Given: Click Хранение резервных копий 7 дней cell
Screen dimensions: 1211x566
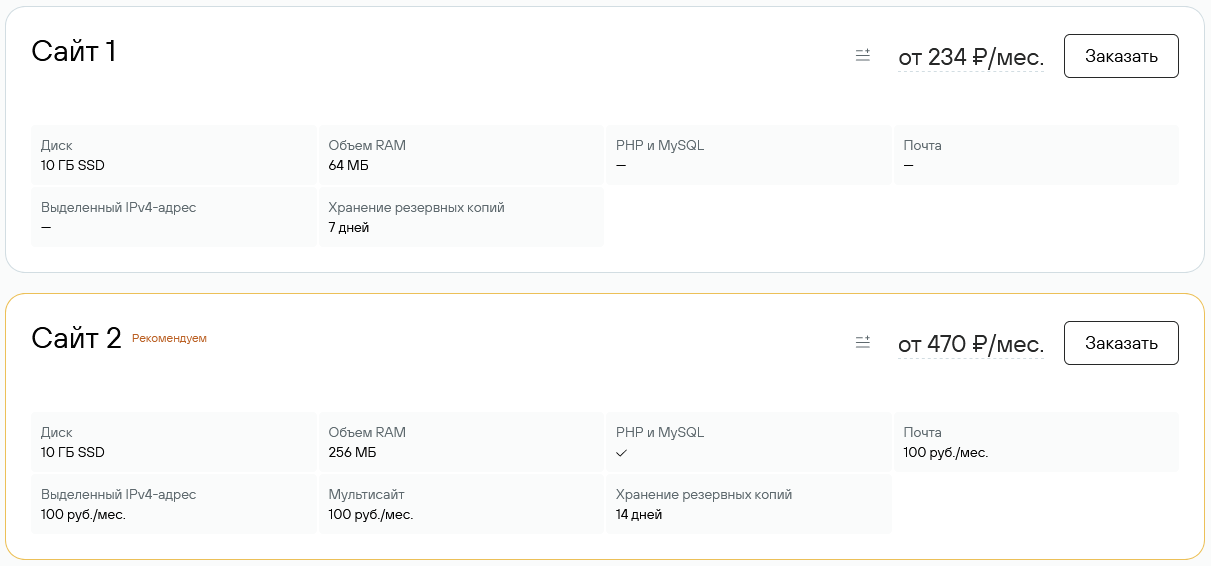Looking at the screenshot, I should 461,217.
